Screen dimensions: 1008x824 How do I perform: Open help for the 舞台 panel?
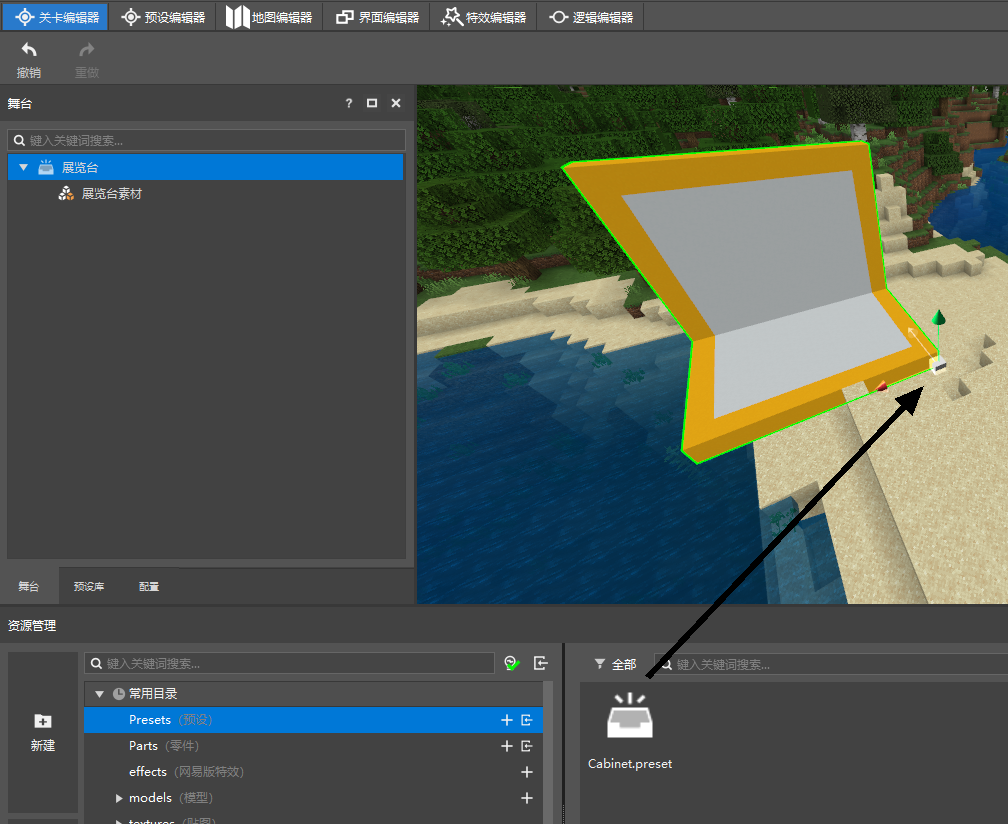click(348, 103)
